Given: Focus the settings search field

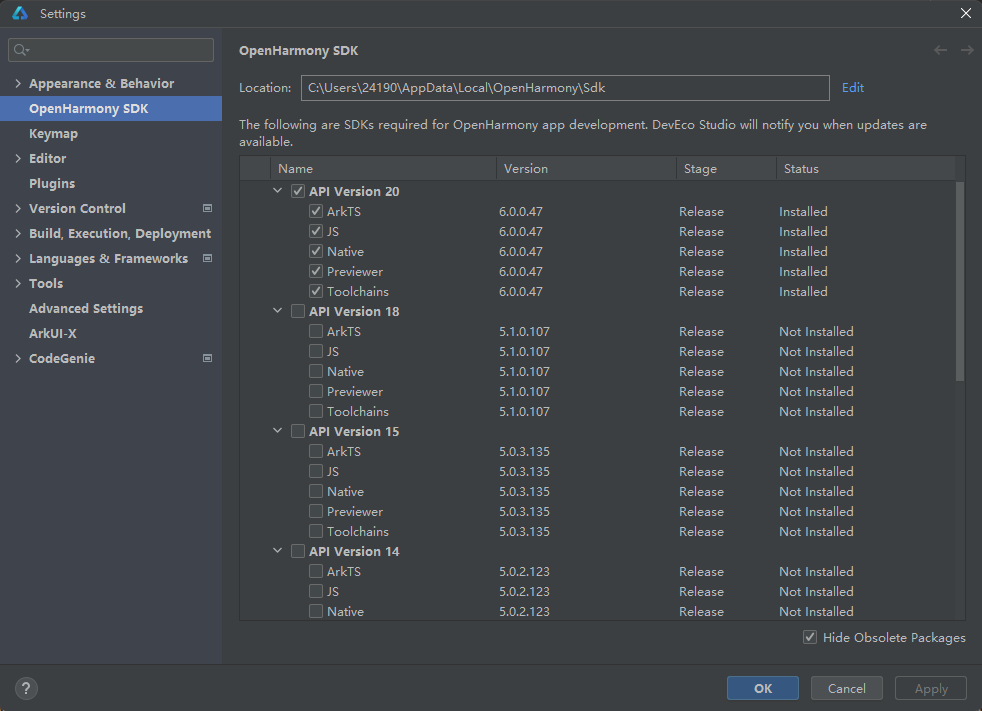Looking at the screenshot, I should 111,50.
